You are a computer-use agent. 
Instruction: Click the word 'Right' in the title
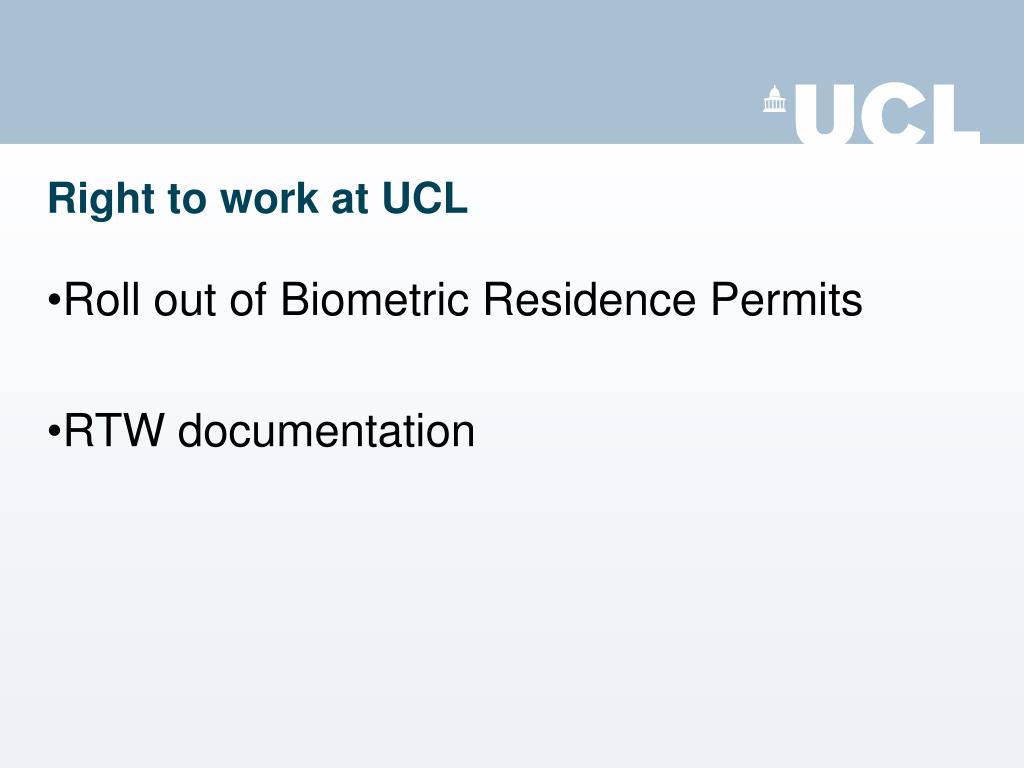click(101, 199)
